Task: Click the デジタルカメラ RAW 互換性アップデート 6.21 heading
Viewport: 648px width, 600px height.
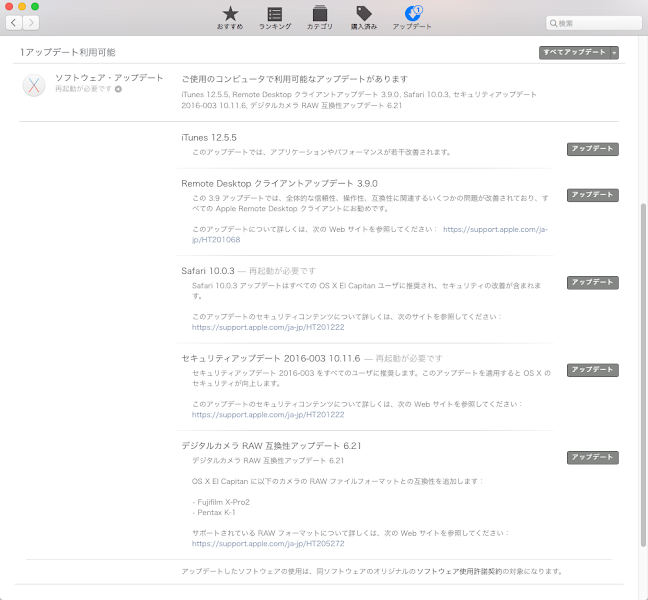Action: (271, 446)
